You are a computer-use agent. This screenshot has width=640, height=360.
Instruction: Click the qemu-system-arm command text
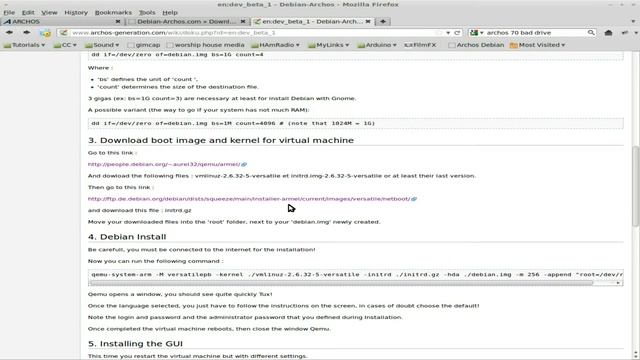(357, 275)
